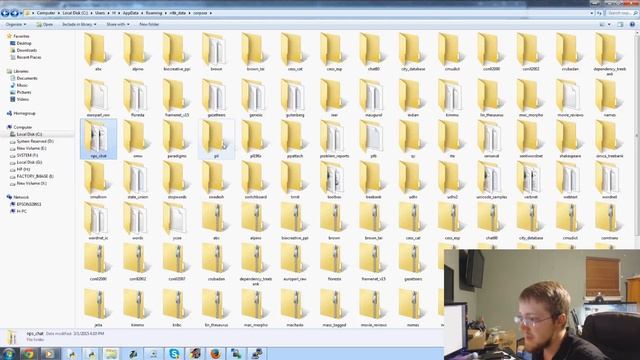
Task: Select the sentiwordnet folder
Action: [x=531, y=139]
